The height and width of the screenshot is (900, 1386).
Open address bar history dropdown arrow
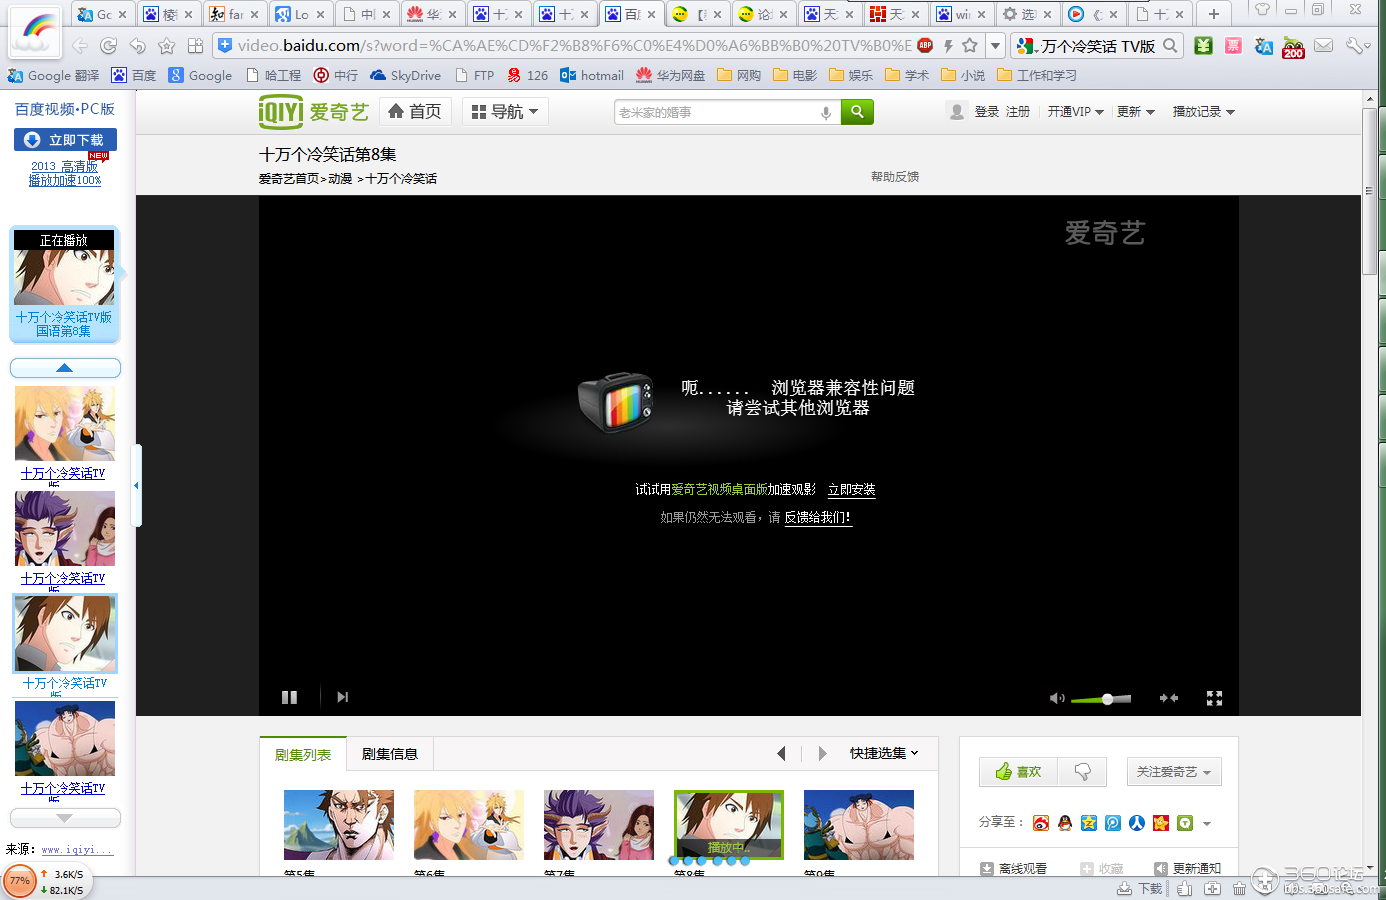pyautogui.click(x=995, y=45)
